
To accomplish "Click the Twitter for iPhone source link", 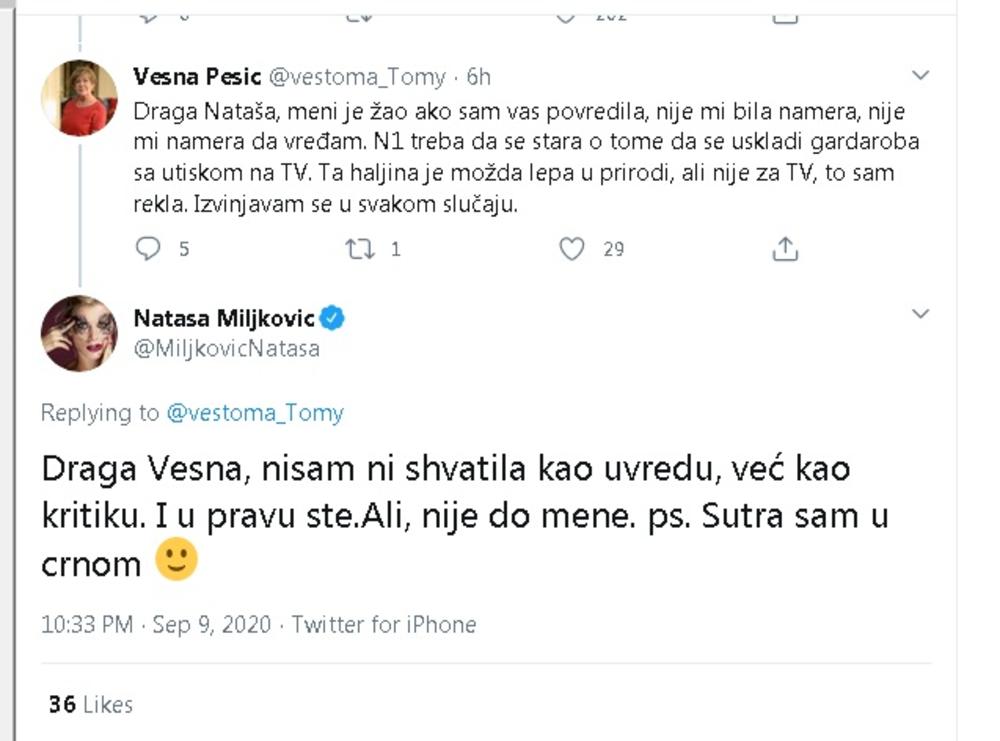I will point(384,625).
